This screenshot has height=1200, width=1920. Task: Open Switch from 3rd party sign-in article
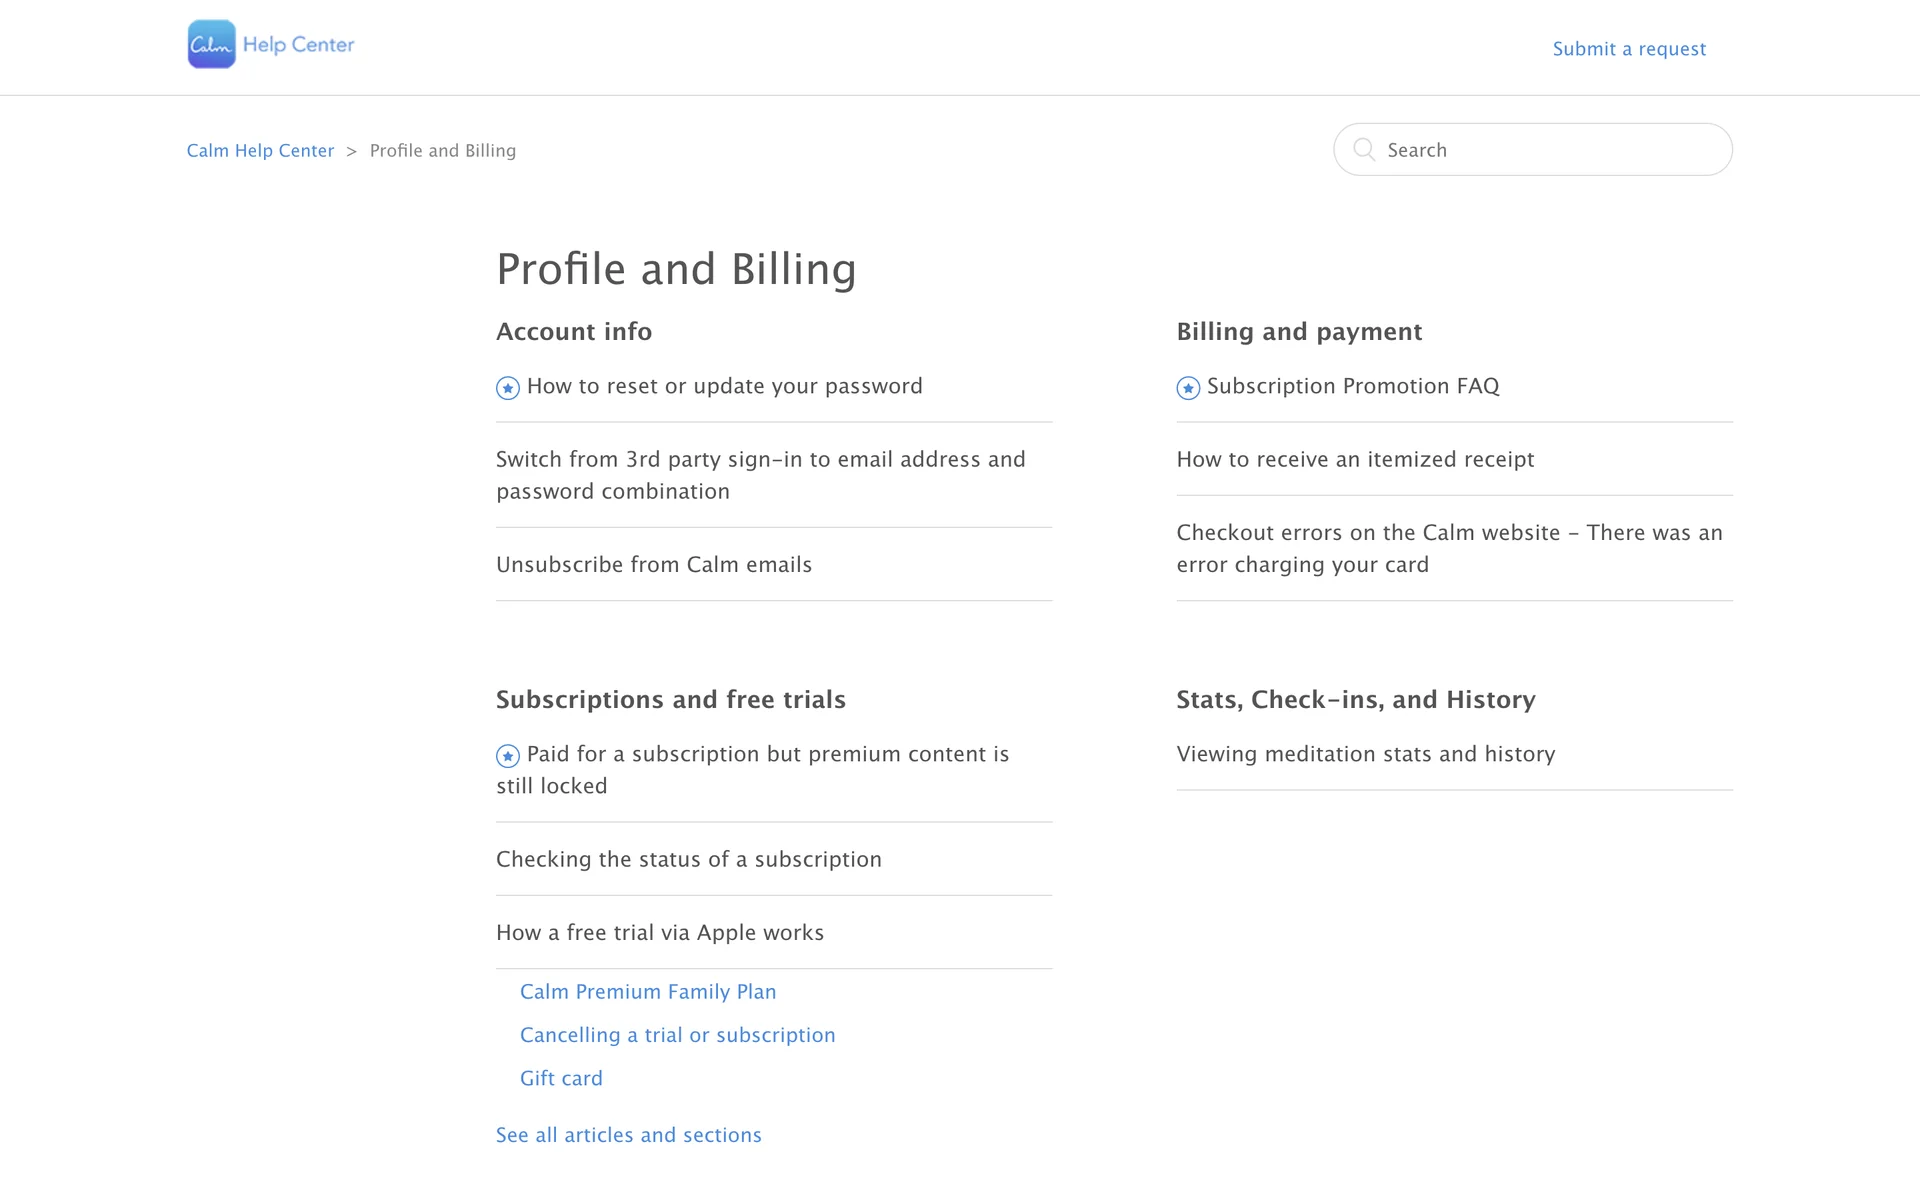coord(760,475)
